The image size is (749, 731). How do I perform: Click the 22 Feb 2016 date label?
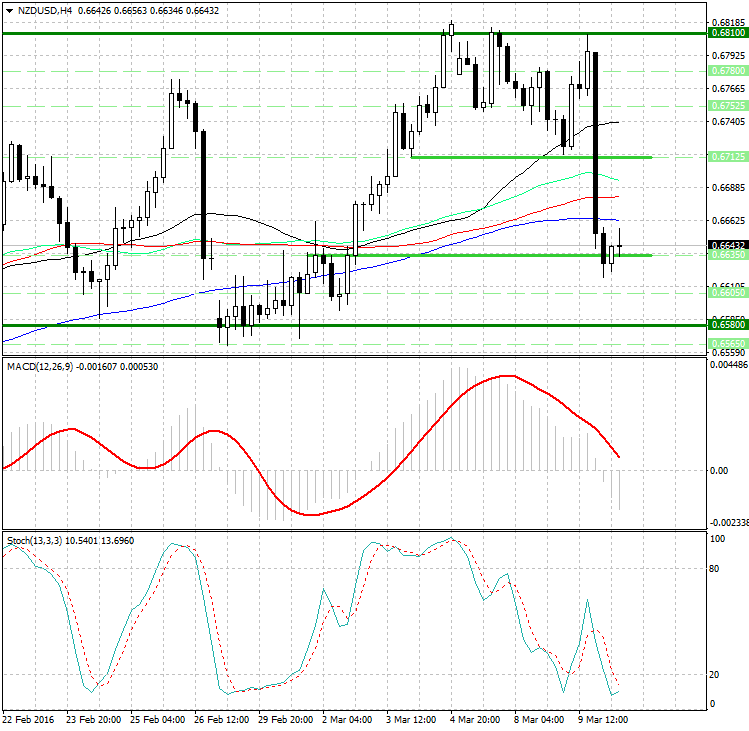[x=28, y=719]
